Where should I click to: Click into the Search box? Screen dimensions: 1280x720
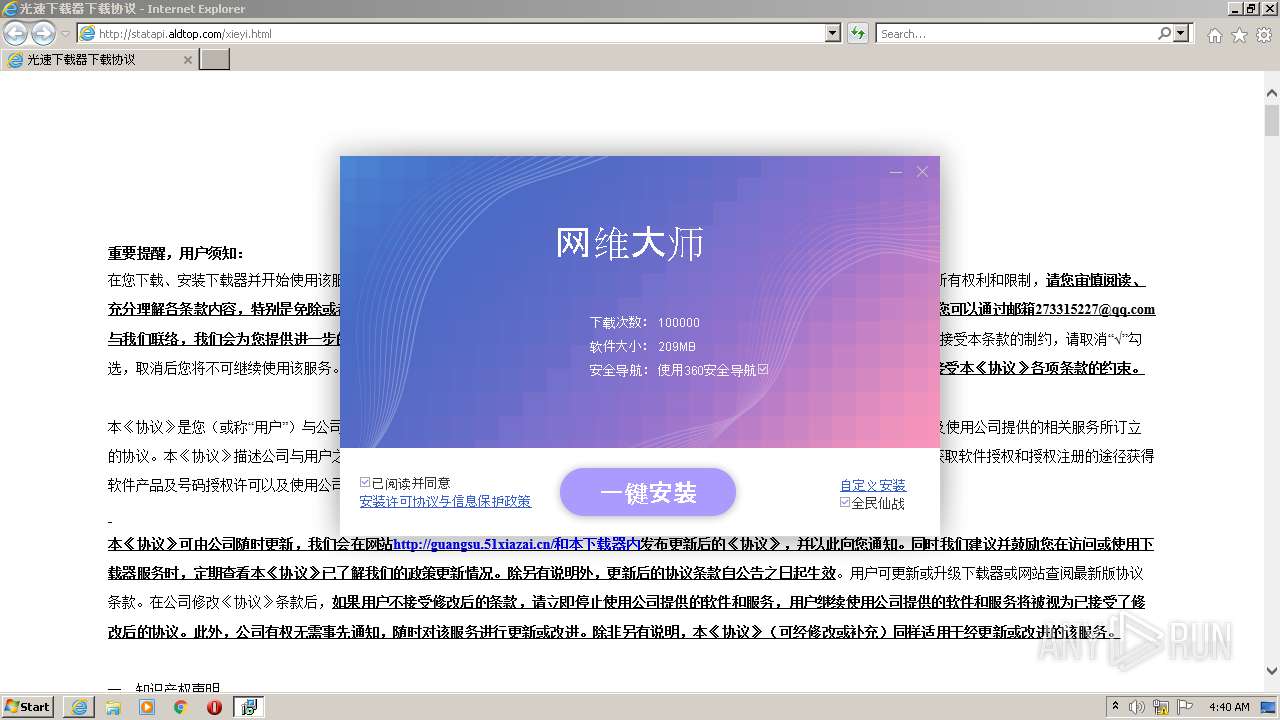tap(1016, 34)
